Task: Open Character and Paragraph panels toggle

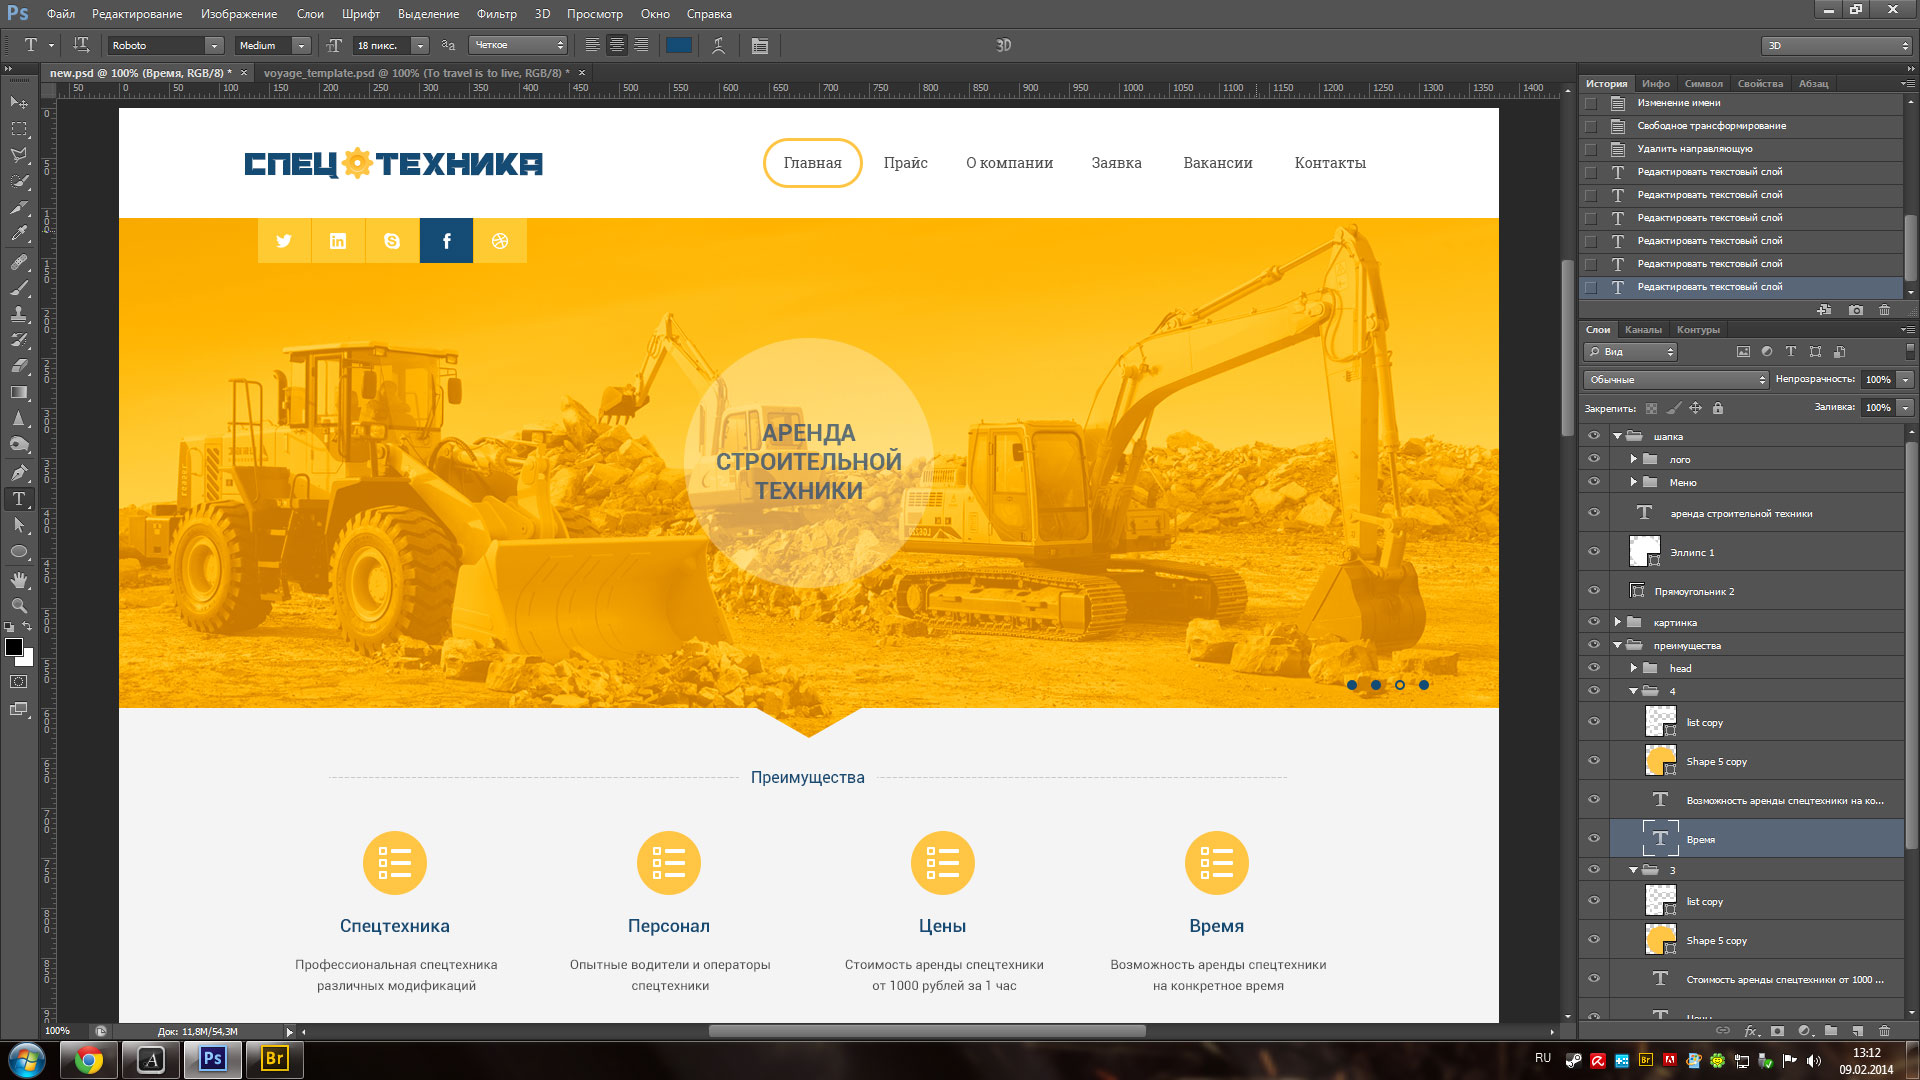Action: coord(760,45)
